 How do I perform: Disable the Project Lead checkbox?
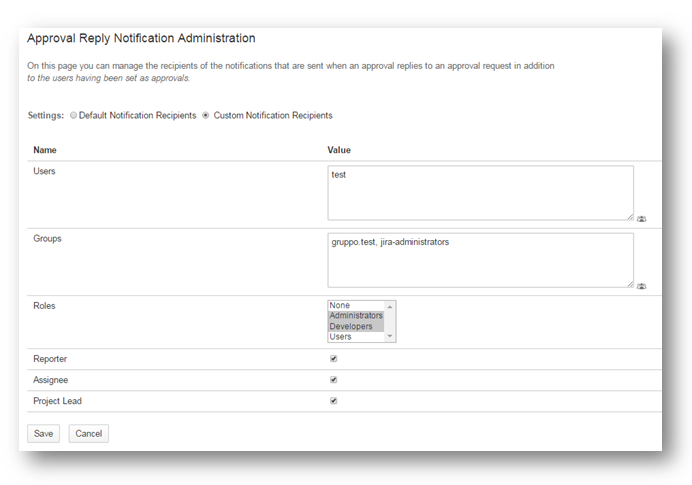[x=333, y=401]
